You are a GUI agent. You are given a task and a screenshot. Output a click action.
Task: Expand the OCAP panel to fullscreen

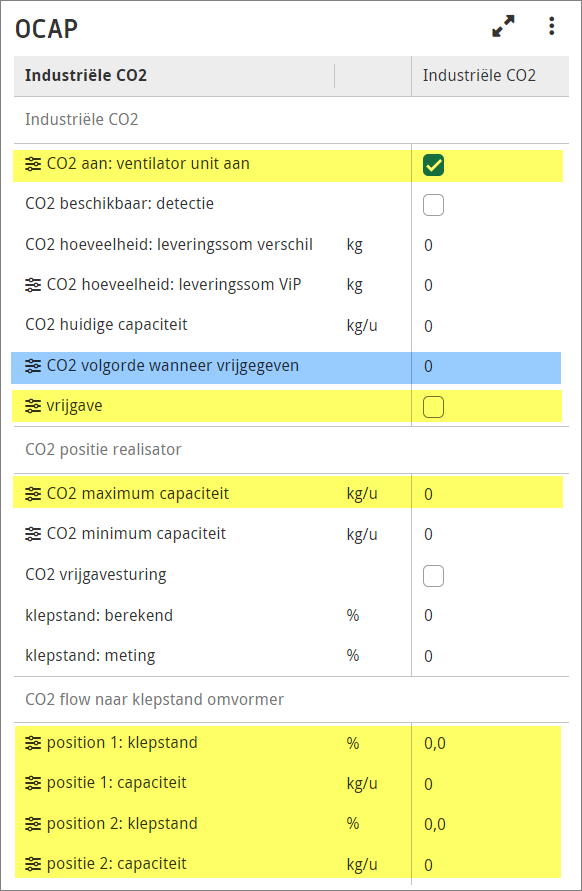tap(503, 26)
